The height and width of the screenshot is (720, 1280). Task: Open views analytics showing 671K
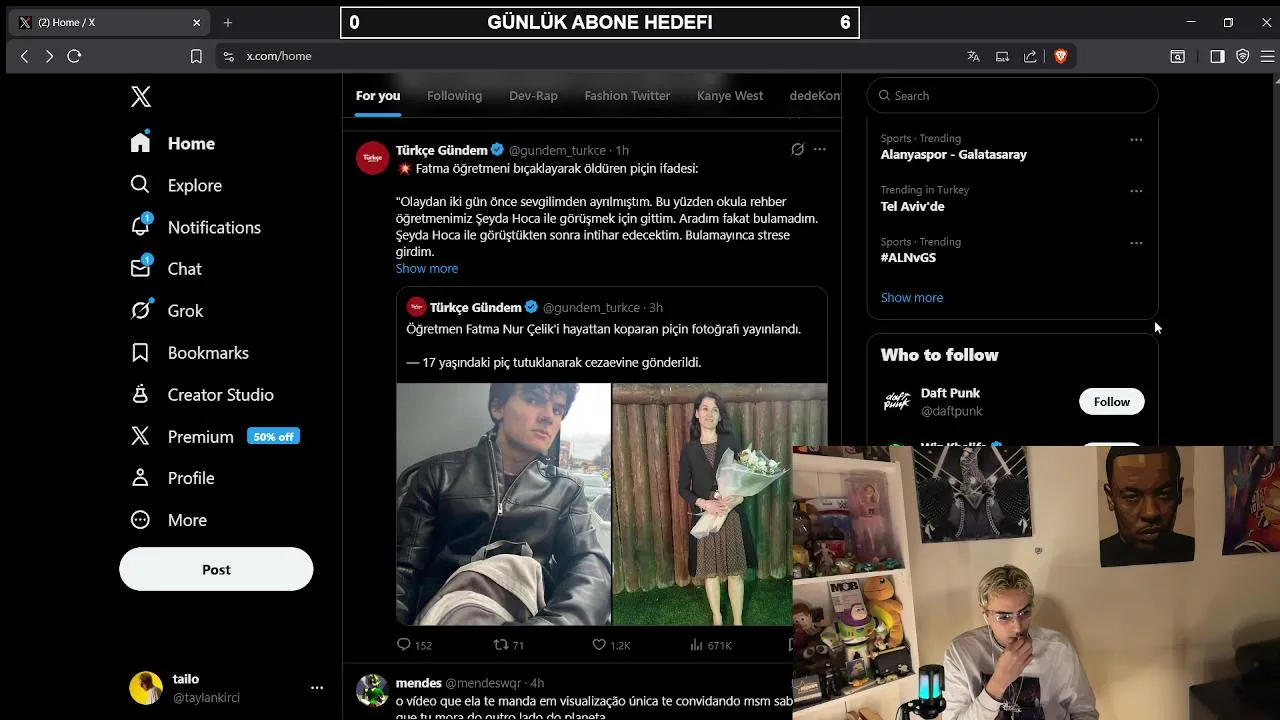click(x=710, y=645)
